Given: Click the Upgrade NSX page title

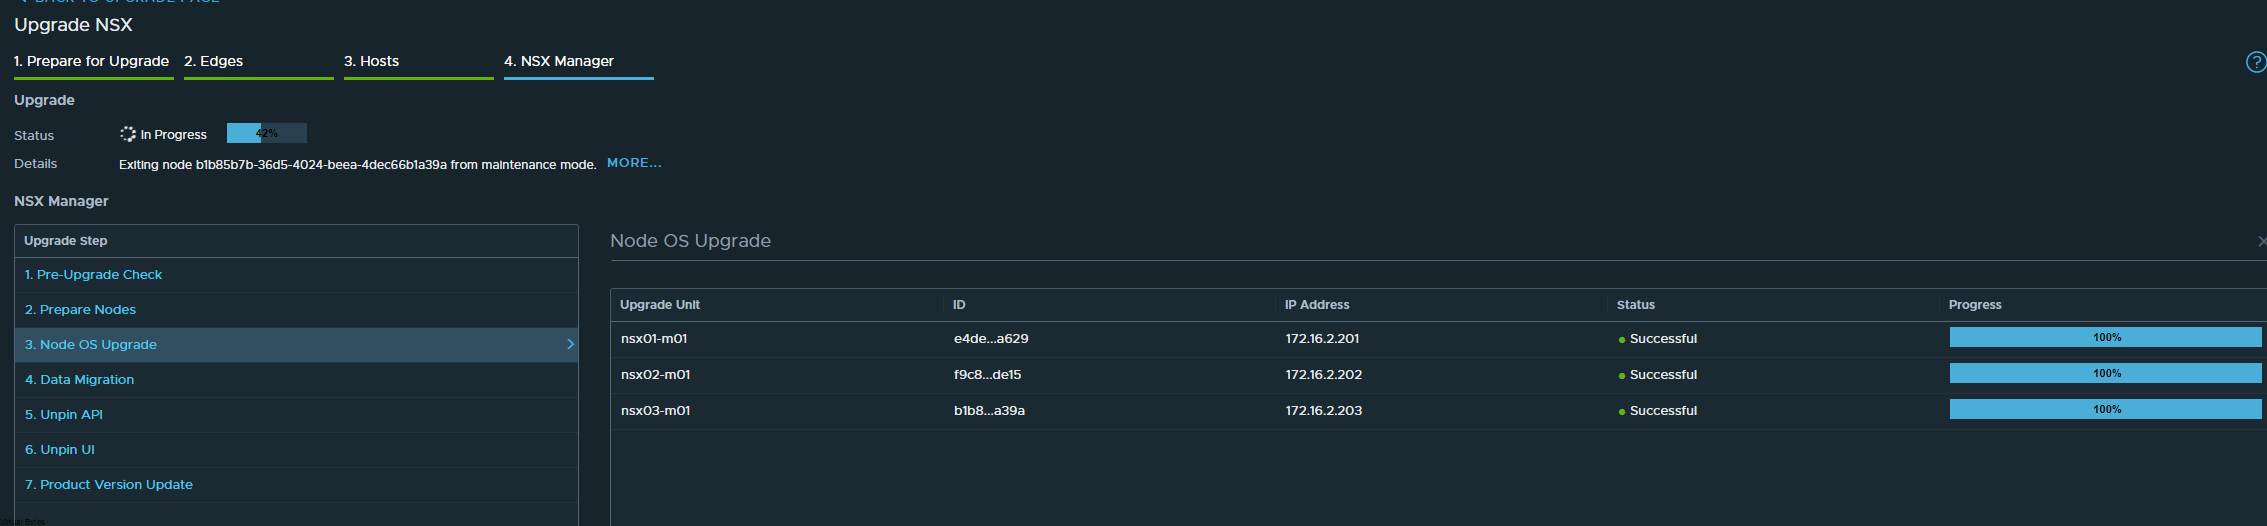Looking at the screenshot, I should 73,25.
